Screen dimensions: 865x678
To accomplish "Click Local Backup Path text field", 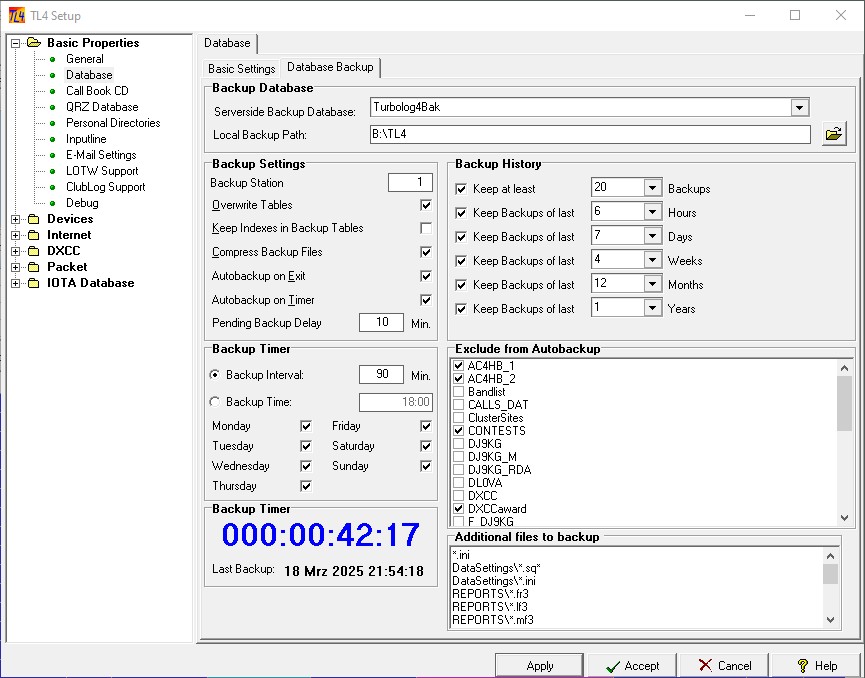I will pyautogui.click(x=590, y=134).
